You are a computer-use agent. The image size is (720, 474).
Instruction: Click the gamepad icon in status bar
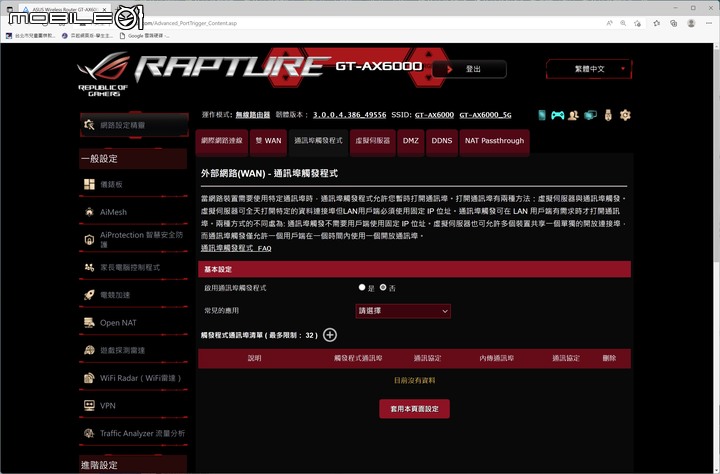557,115
